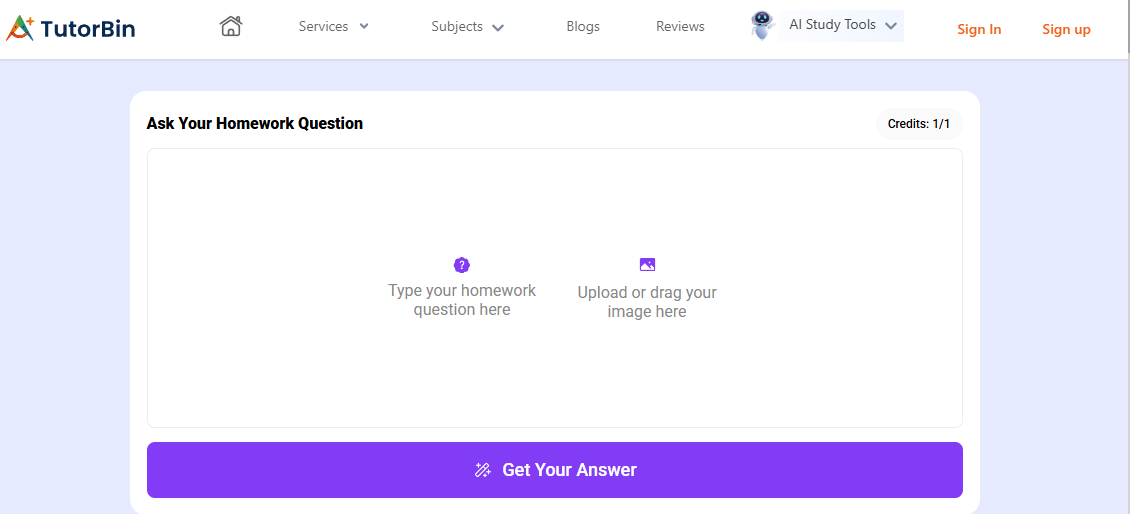
Task: Go to the home page icon
Action: point(231,26)
